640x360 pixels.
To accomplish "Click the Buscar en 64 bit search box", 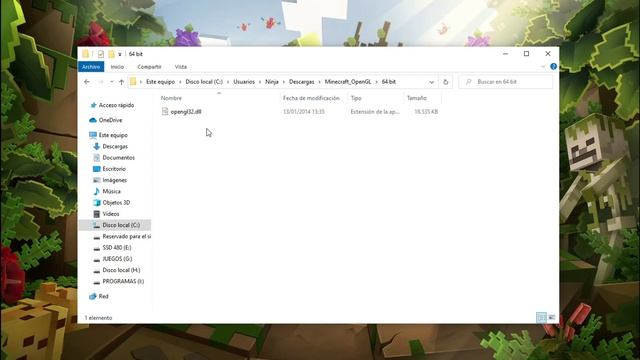I will [506, 82].
